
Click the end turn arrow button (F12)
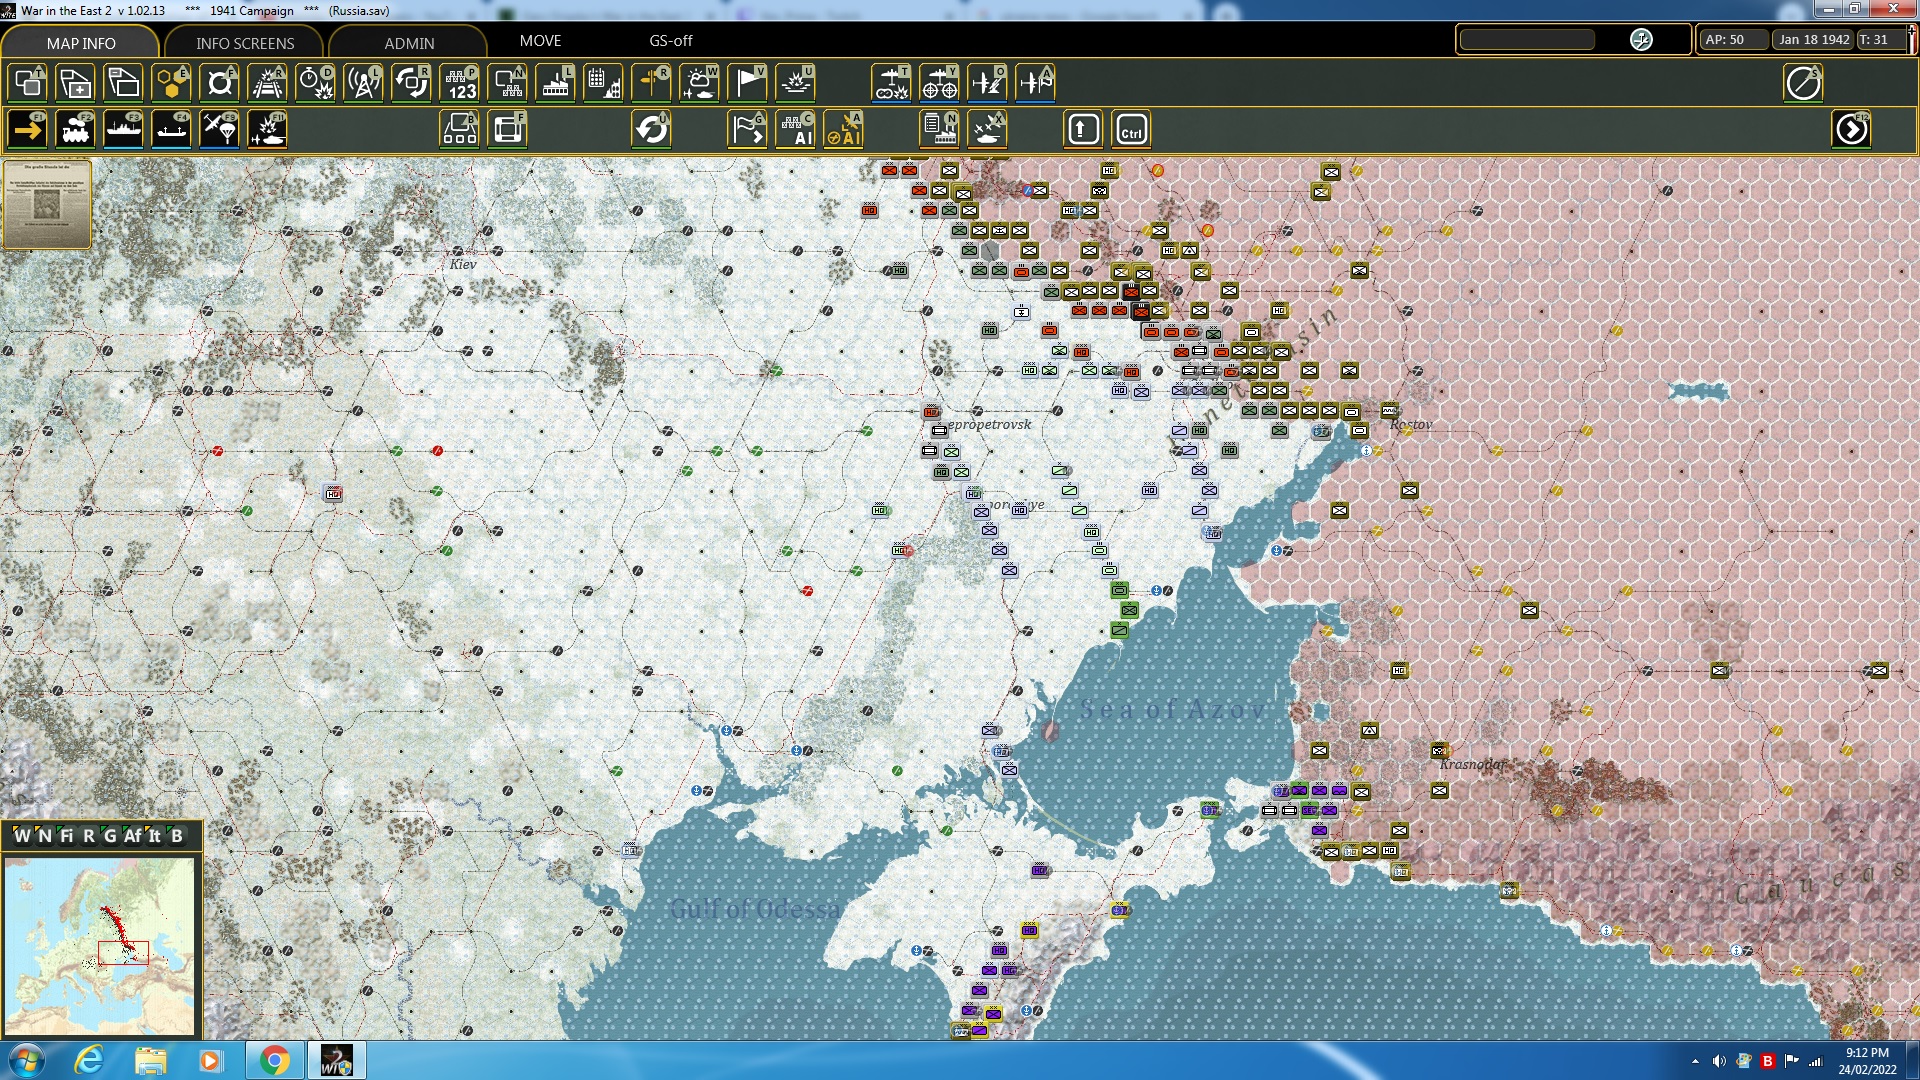[x=1851, y=130]
